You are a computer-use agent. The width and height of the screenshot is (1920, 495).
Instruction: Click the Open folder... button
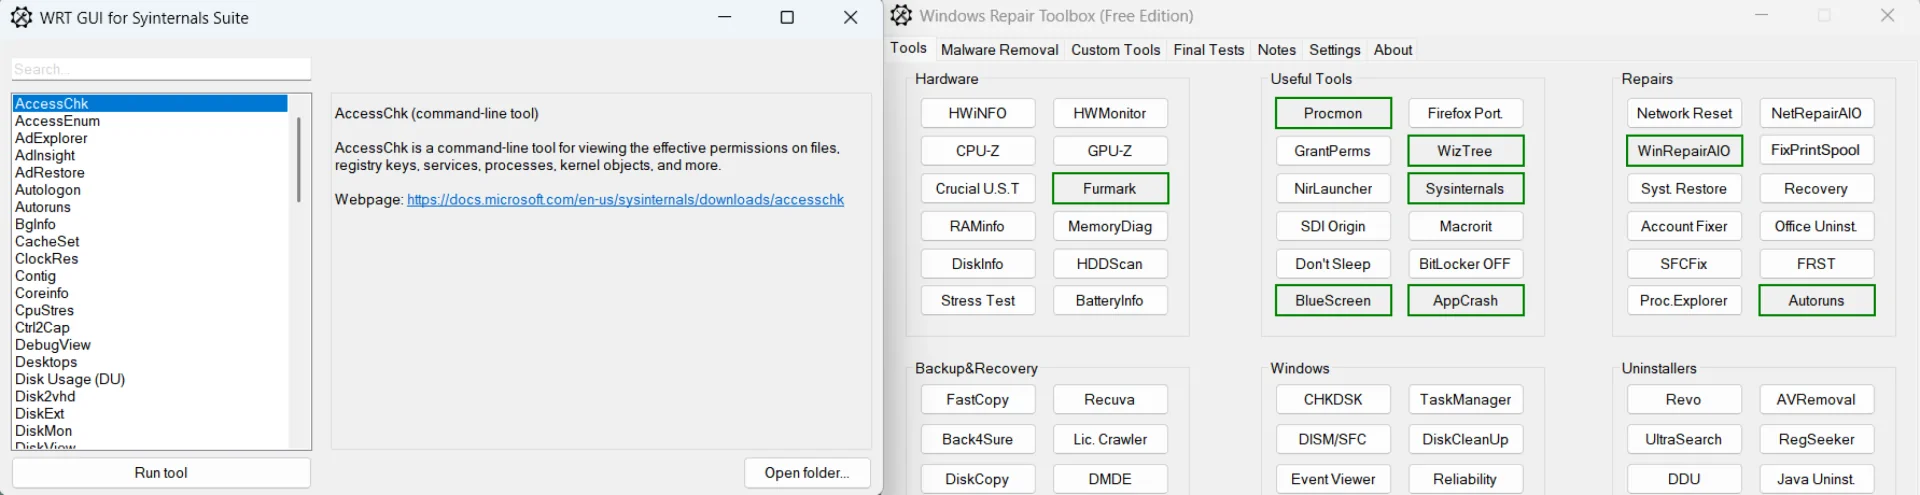click(x=807, y=473)
